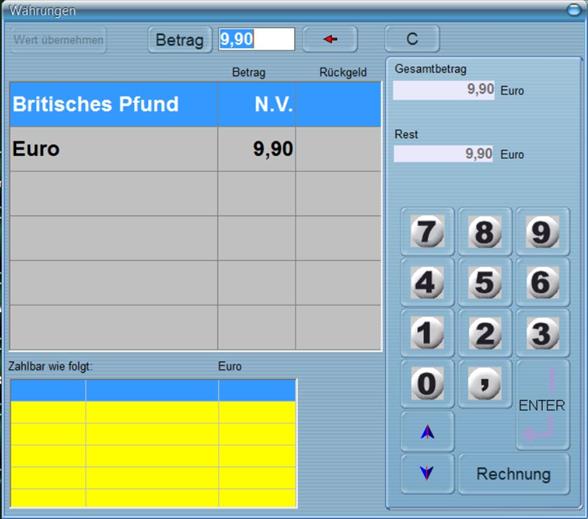The height and width of the screenshot is (519, 588).
Task: Tap the number 0 keypad button
Action: pos(427,384)
